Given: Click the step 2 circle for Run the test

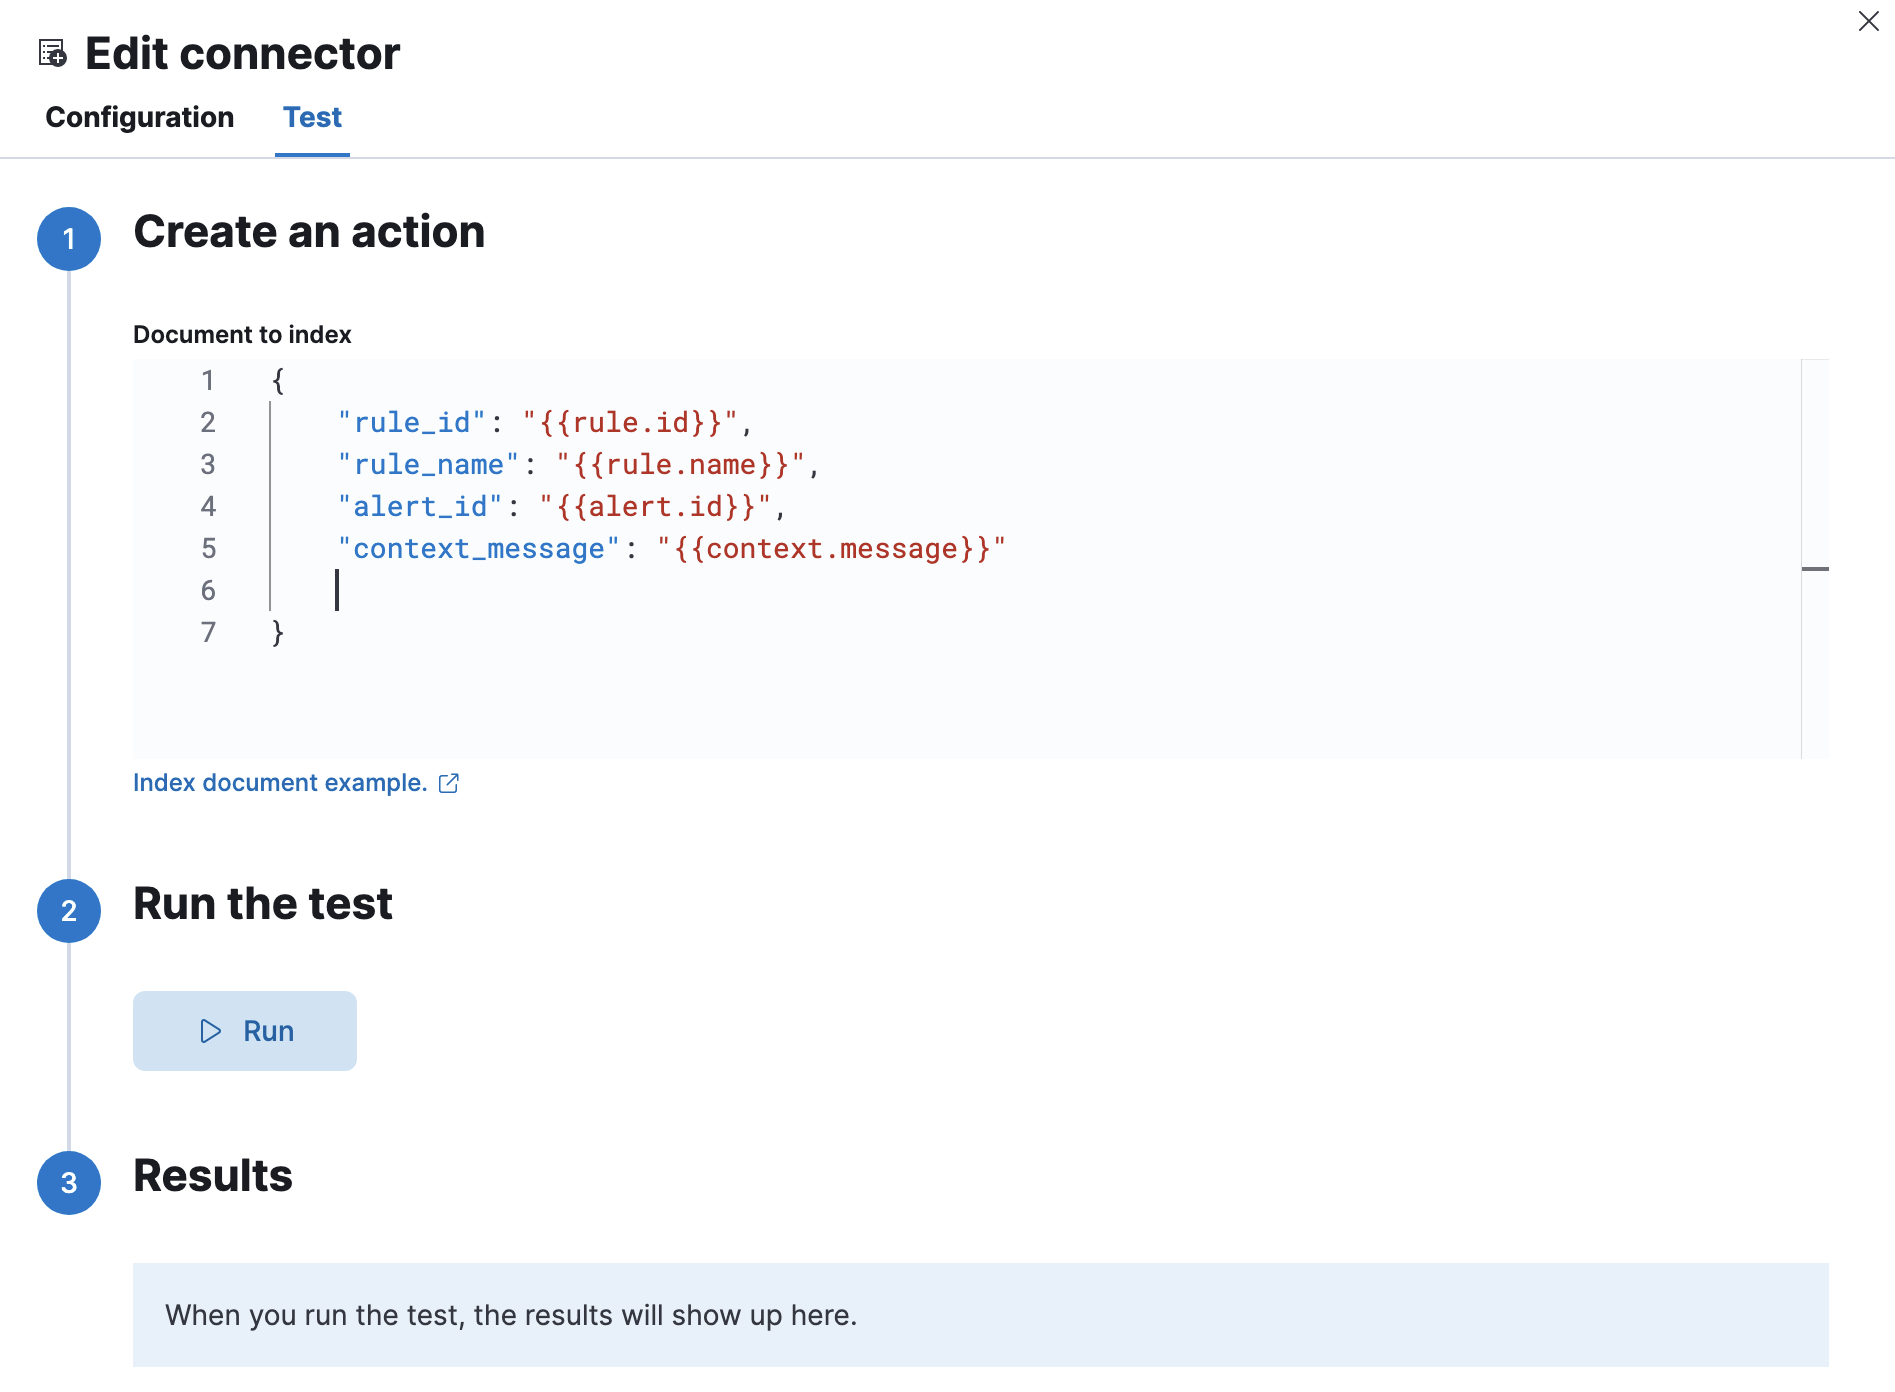Looking at the screenshot, I should click(68, 911).
